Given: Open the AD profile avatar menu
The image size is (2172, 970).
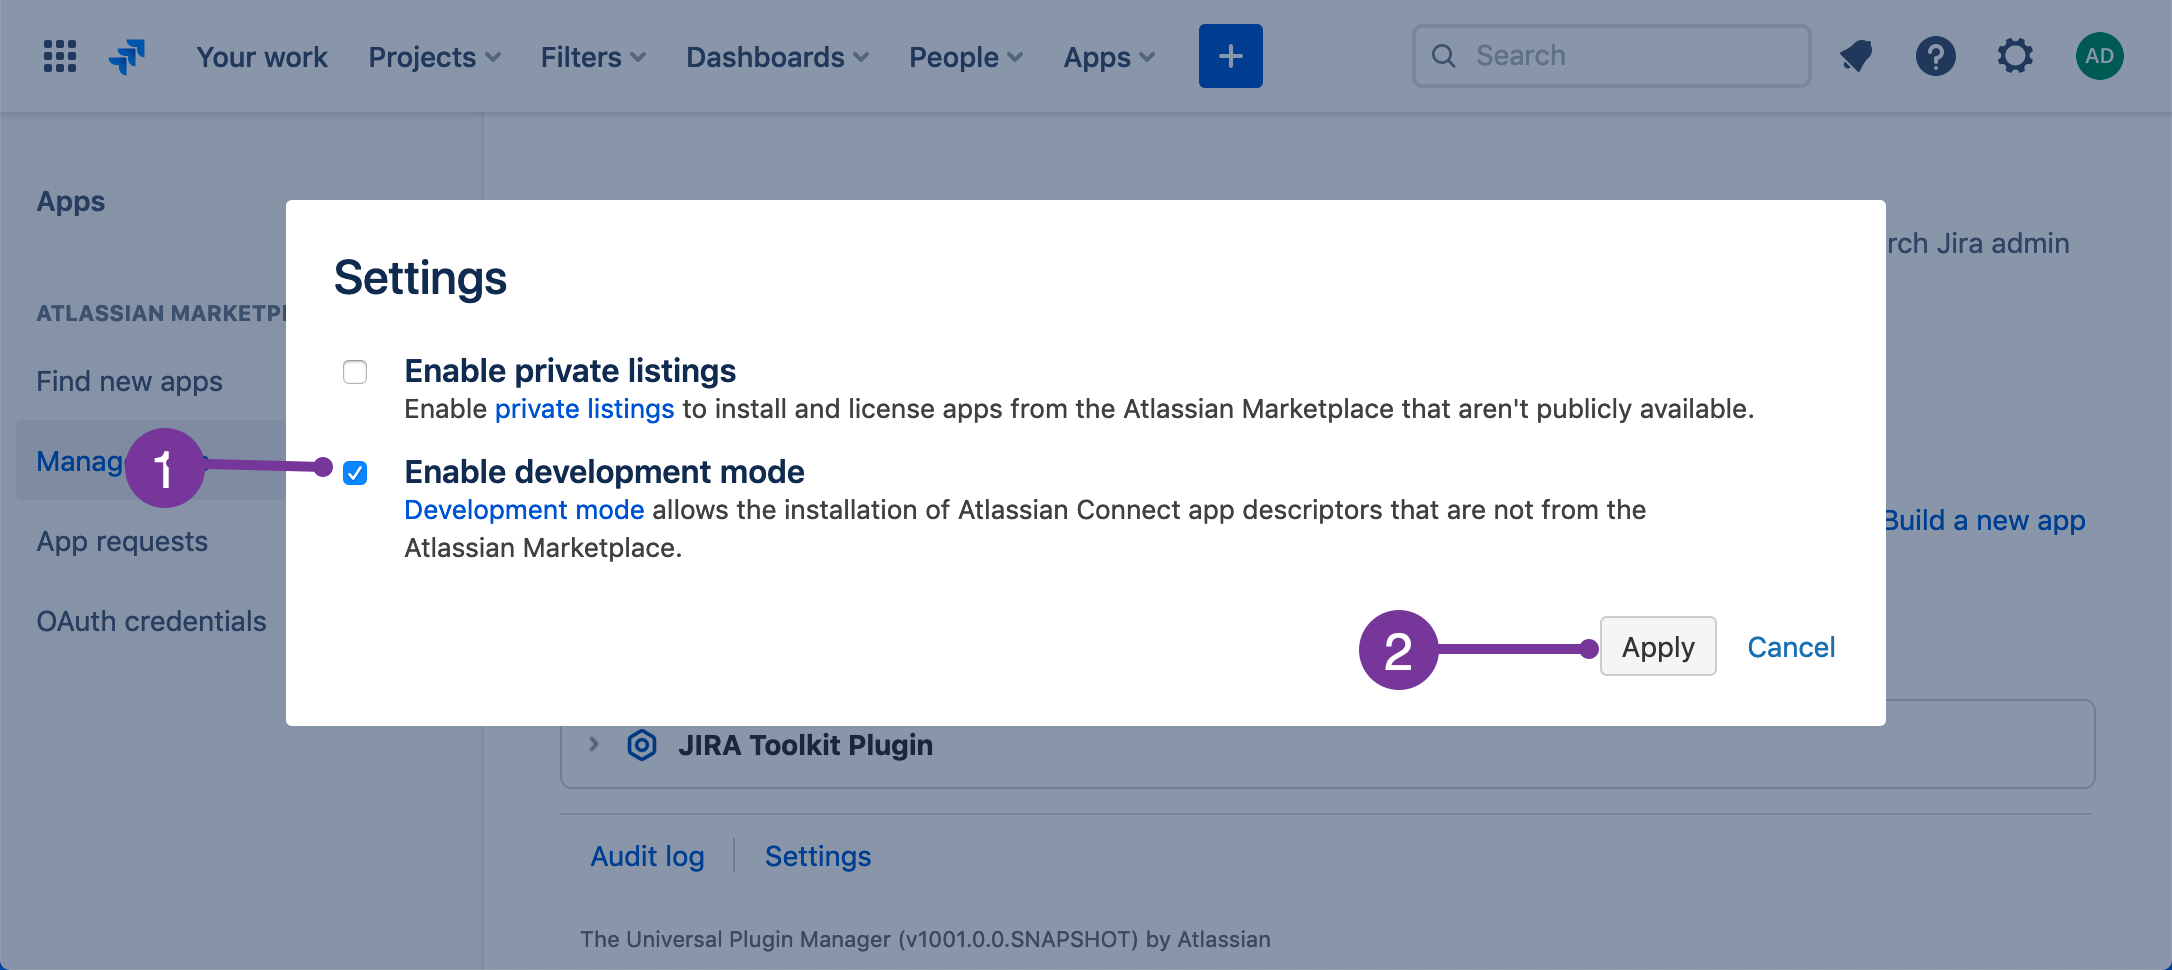Looking at the screenshot, I should pyautogui.click(x=2099, y=56).
